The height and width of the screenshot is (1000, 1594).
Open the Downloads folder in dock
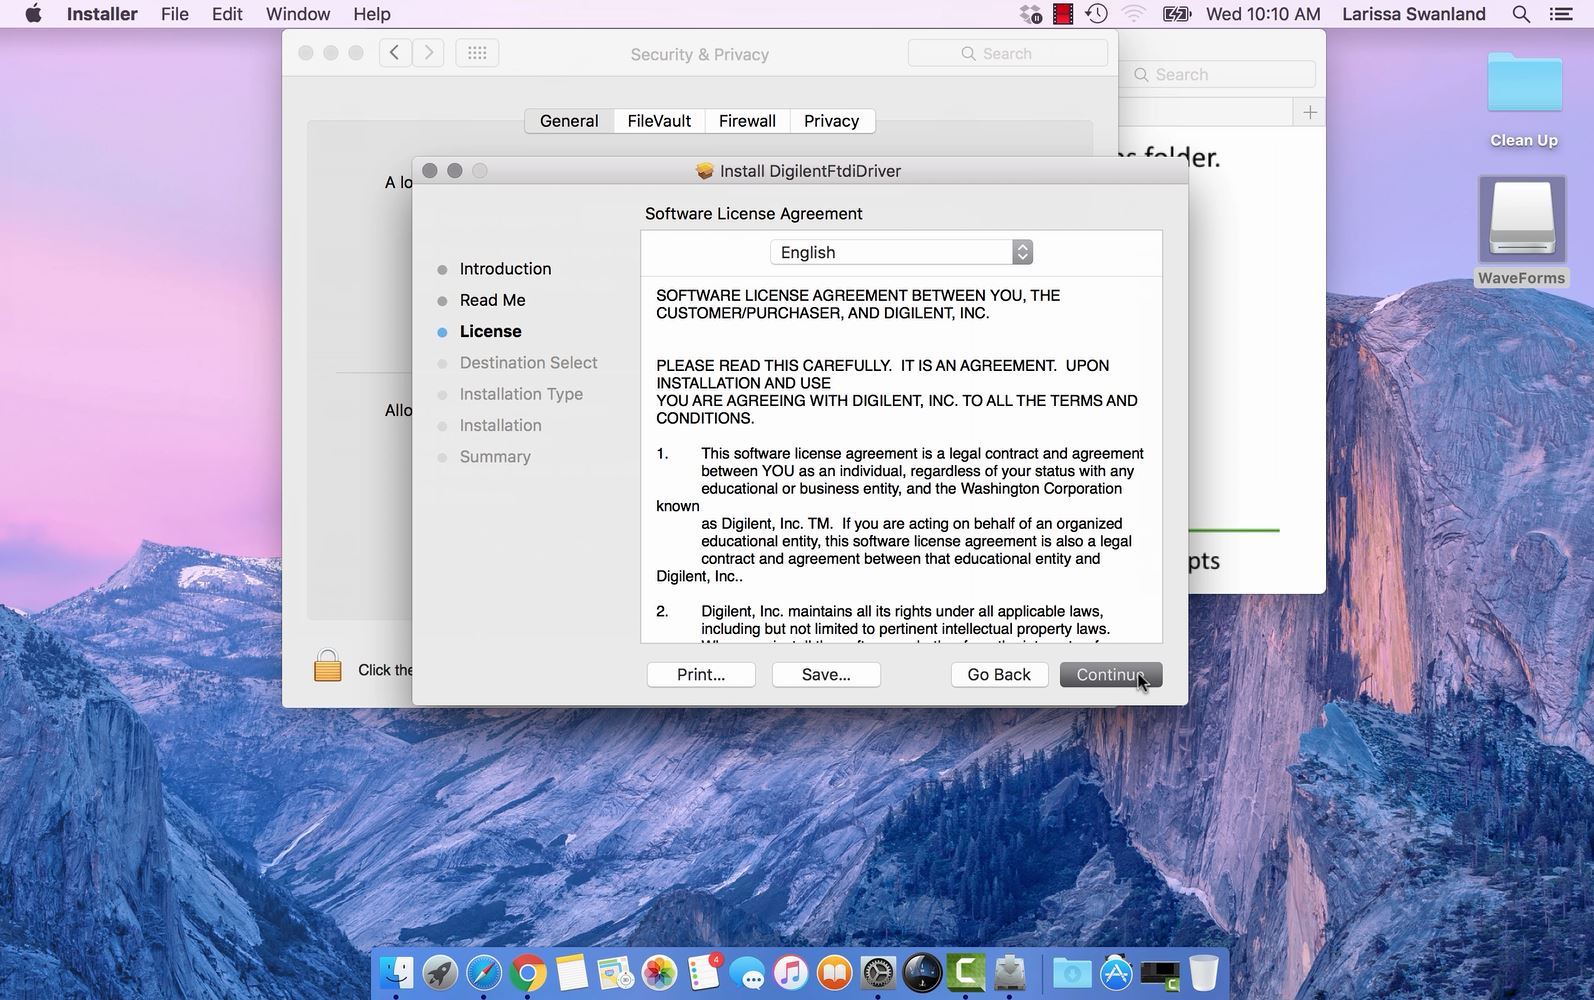[x=1071, y=972]
